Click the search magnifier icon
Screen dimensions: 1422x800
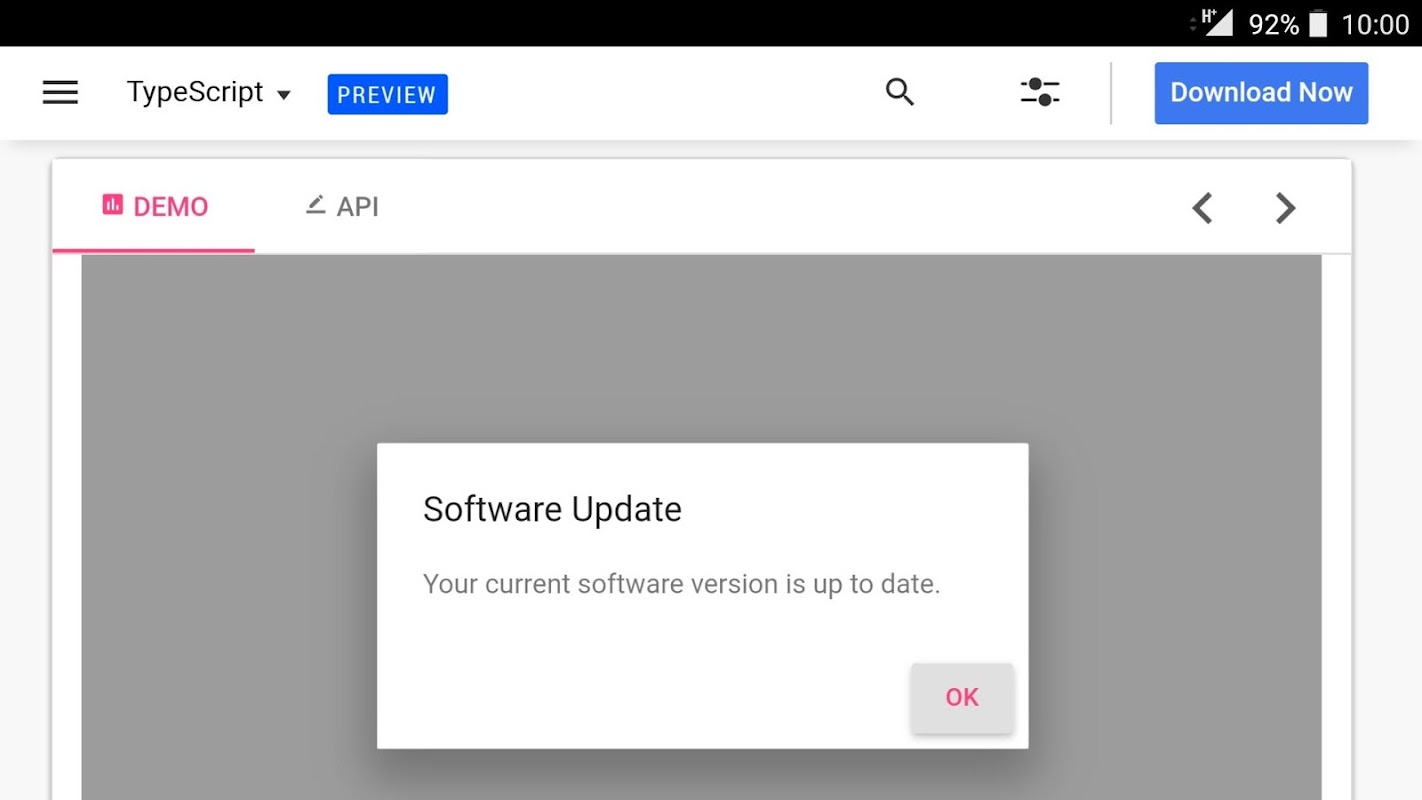(x=900, y=92)
